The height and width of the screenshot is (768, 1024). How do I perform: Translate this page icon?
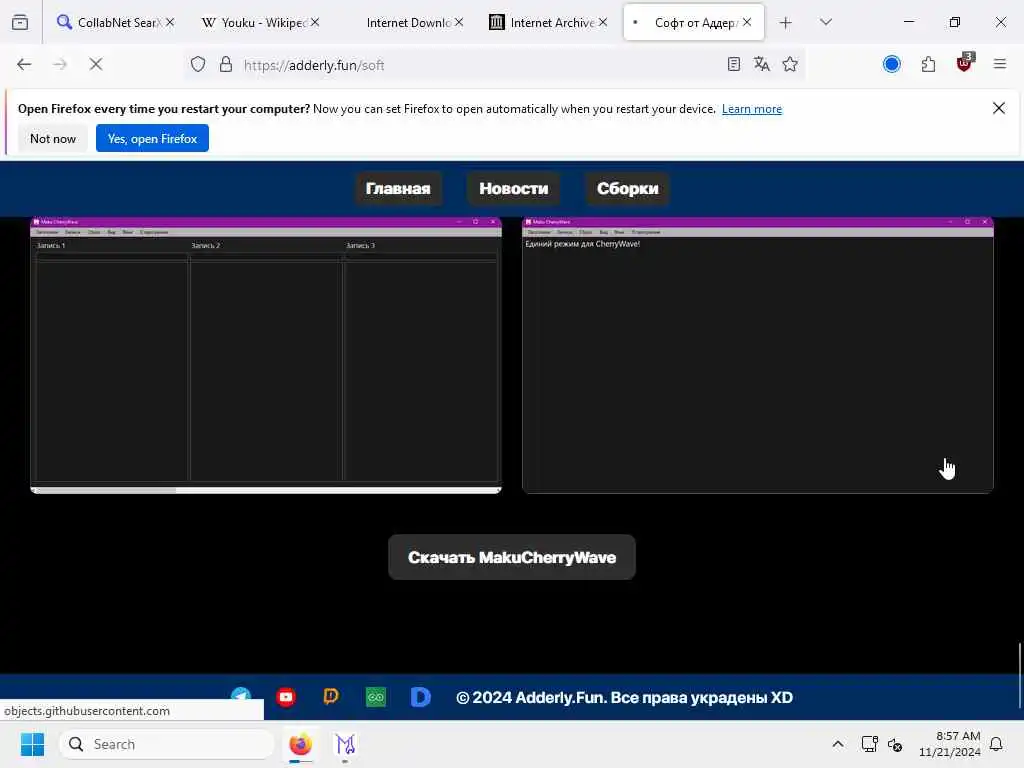click(761, 64)
